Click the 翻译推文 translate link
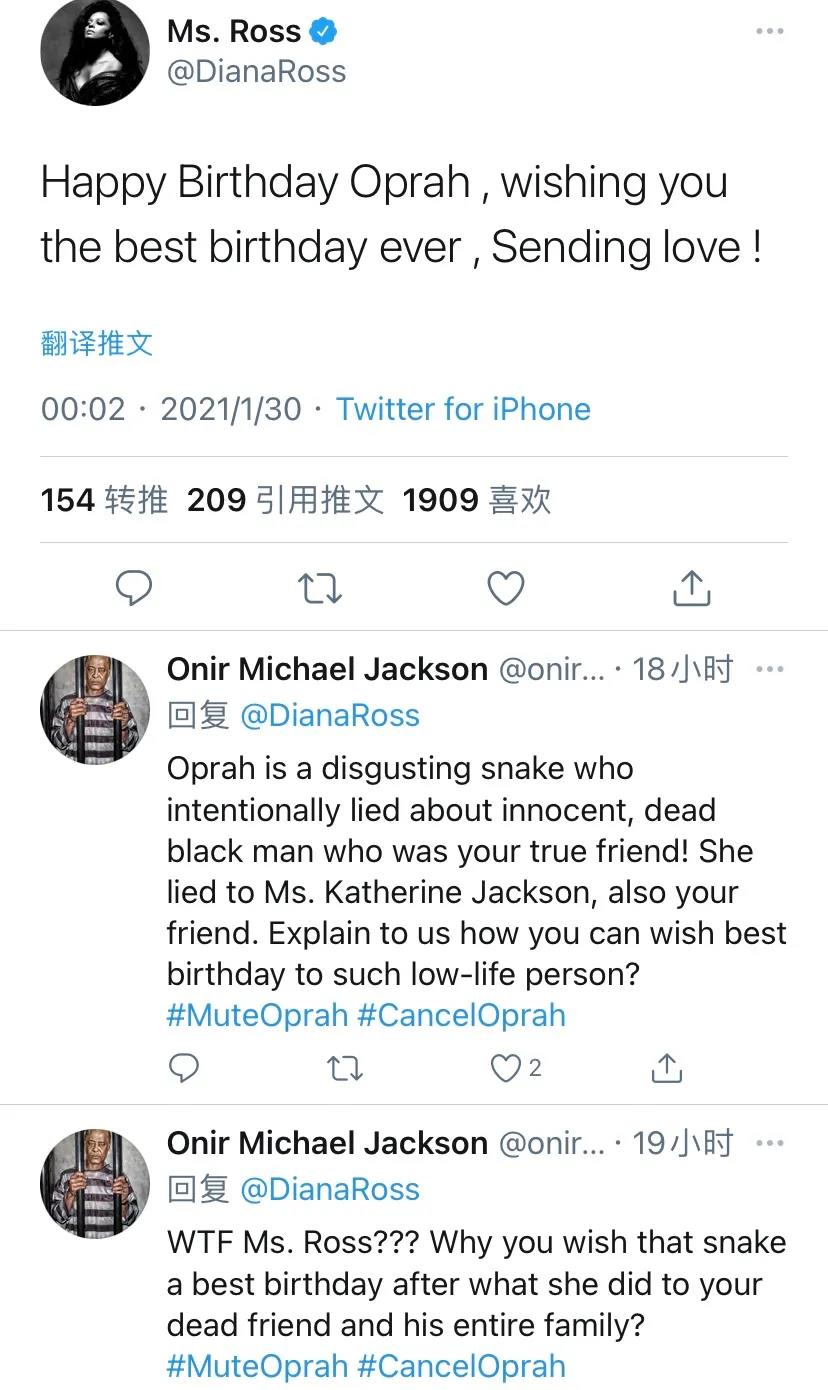 pyautogui.click(x=97, y=343)
